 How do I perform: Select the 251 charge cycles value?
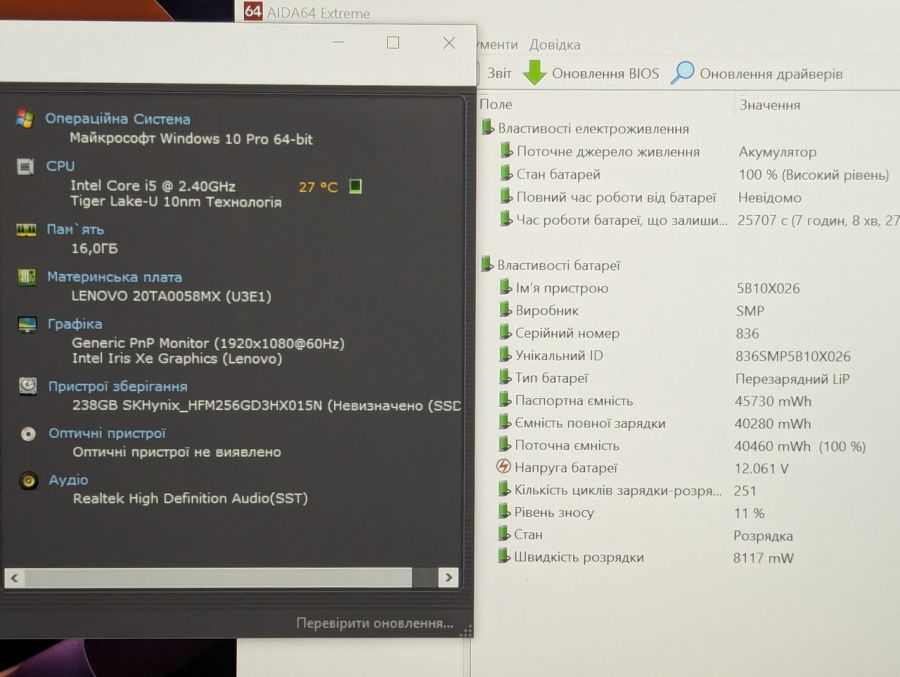(x=745, y=490)
